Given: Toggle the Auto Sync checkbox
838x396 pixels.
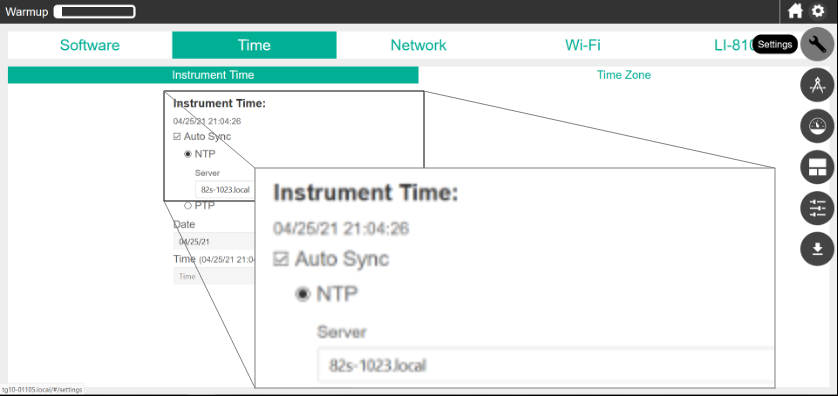Looking at the screenshot, I should (177, 137).
